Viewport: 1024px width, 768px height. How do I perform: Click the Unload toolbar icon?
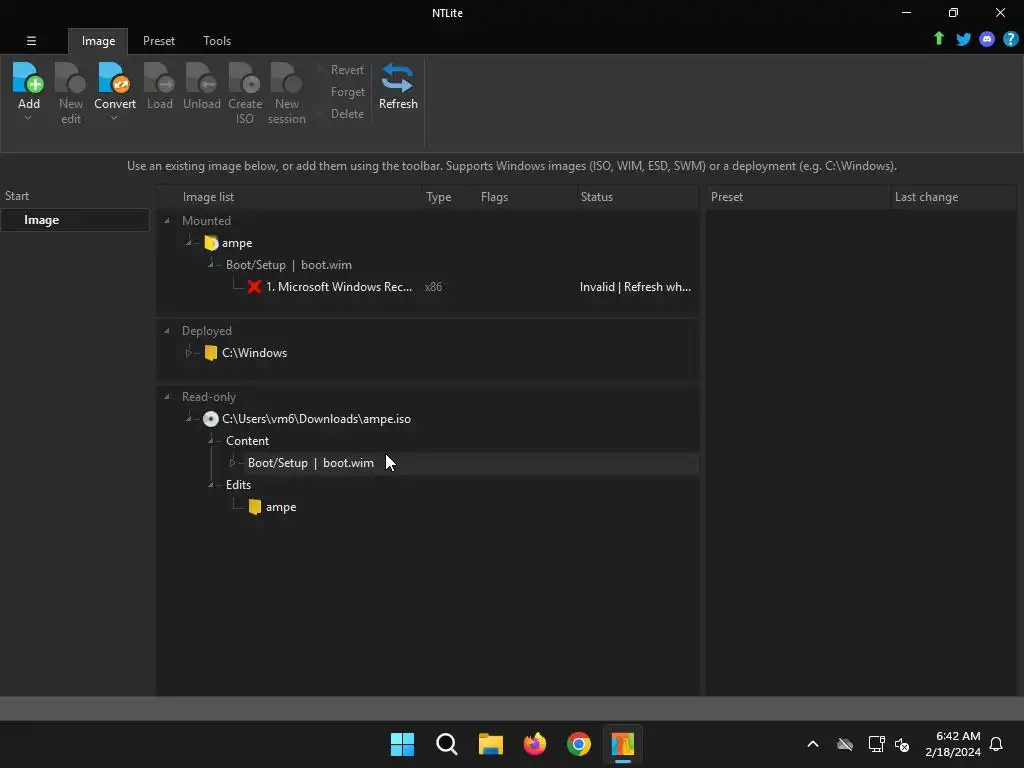[201, 77]
